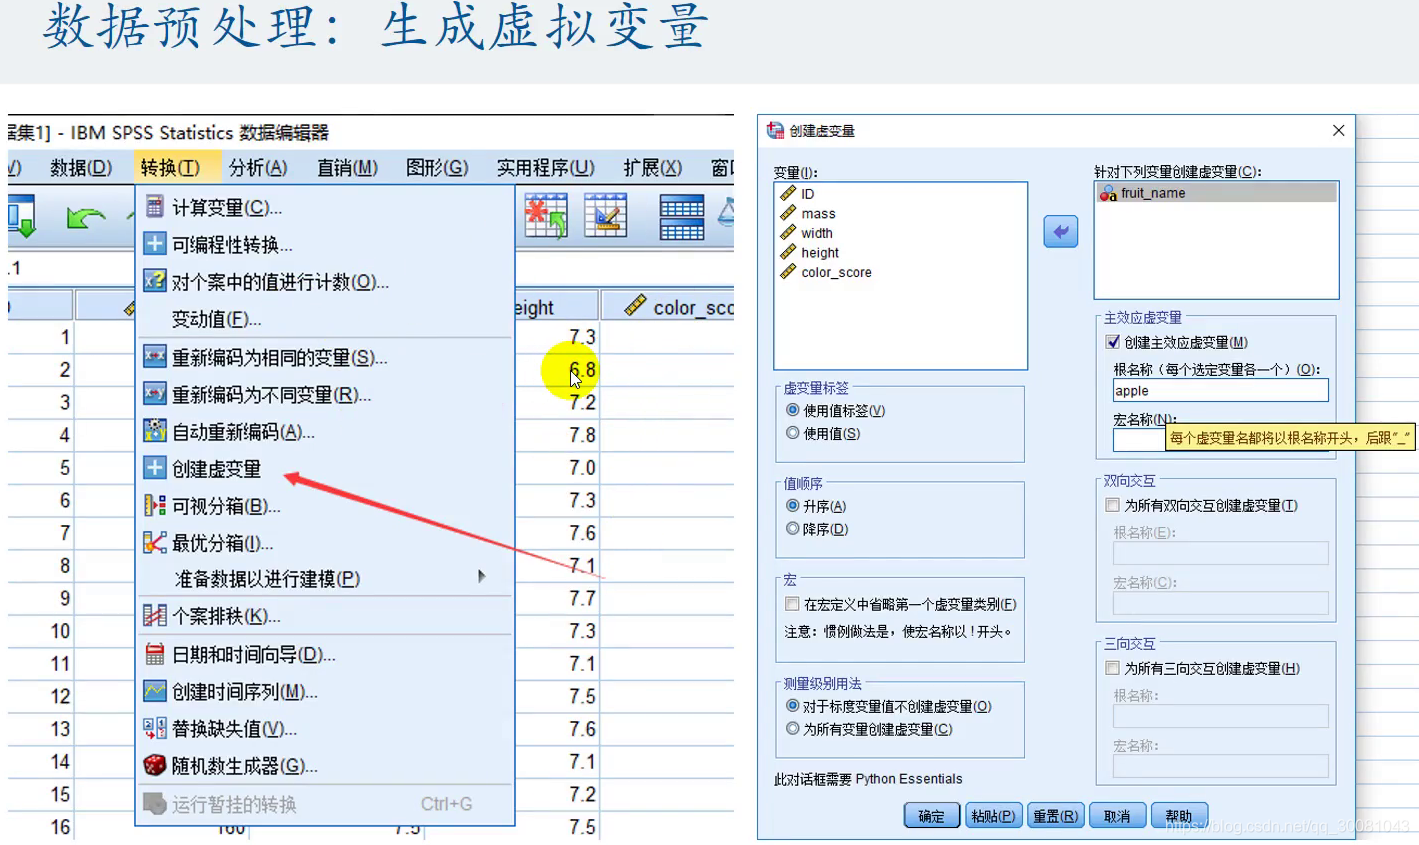Click the 粘贴(P) button
The width and height of the screenshot is (1419, 845).
[x=993, y=816]
